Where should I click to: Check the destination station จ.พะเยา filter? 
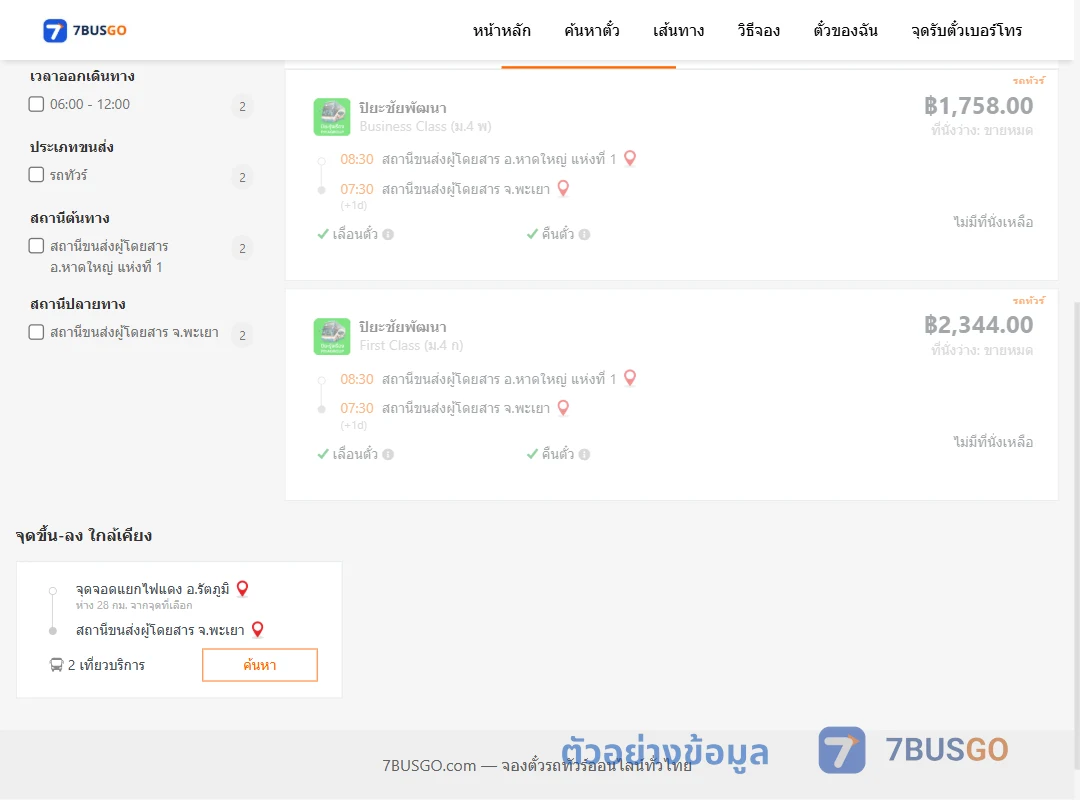pos(37,332)
